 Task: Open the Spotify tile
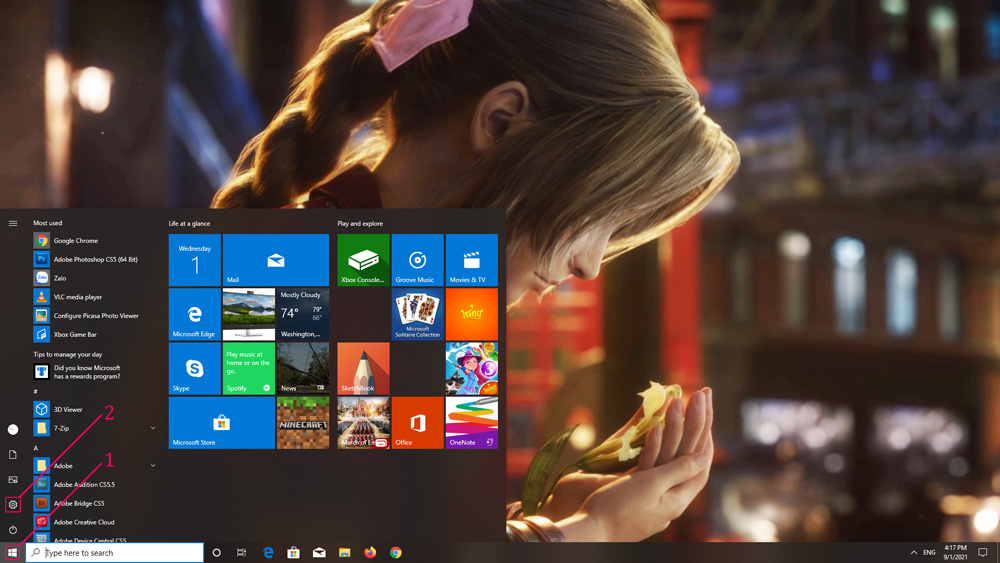click(249, 369)
